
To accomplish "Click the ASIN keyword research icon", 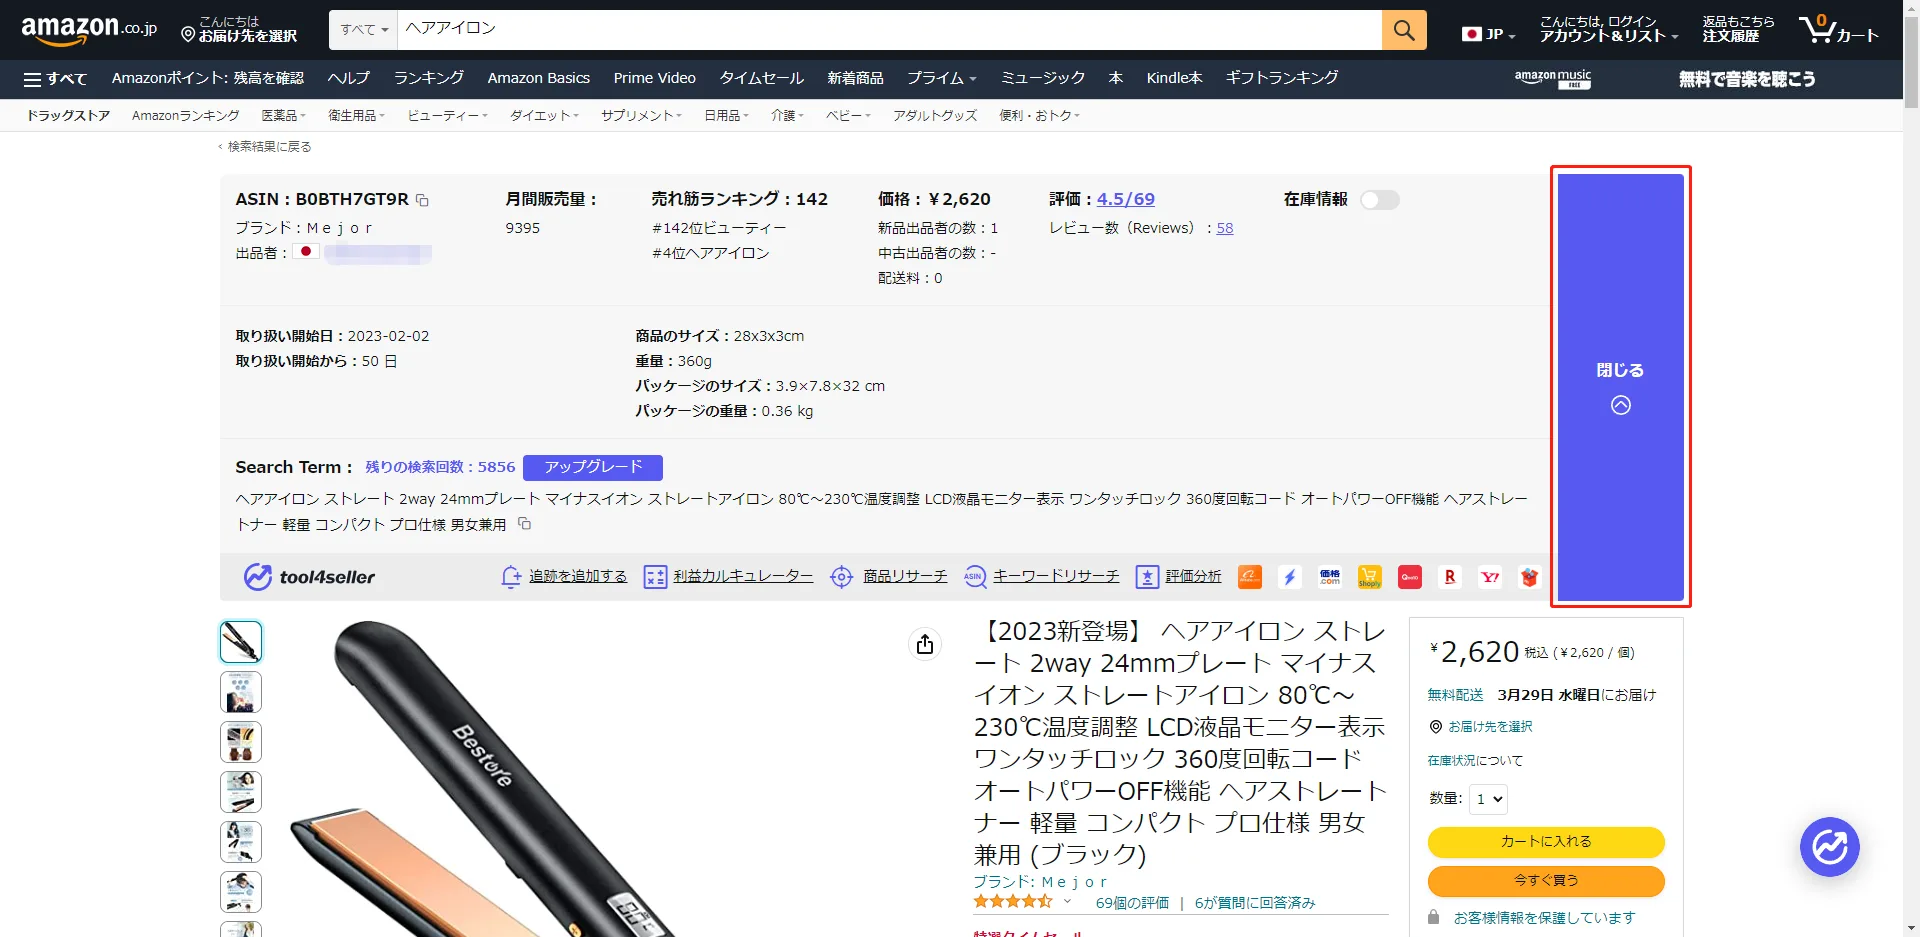I will pos(975,577).
